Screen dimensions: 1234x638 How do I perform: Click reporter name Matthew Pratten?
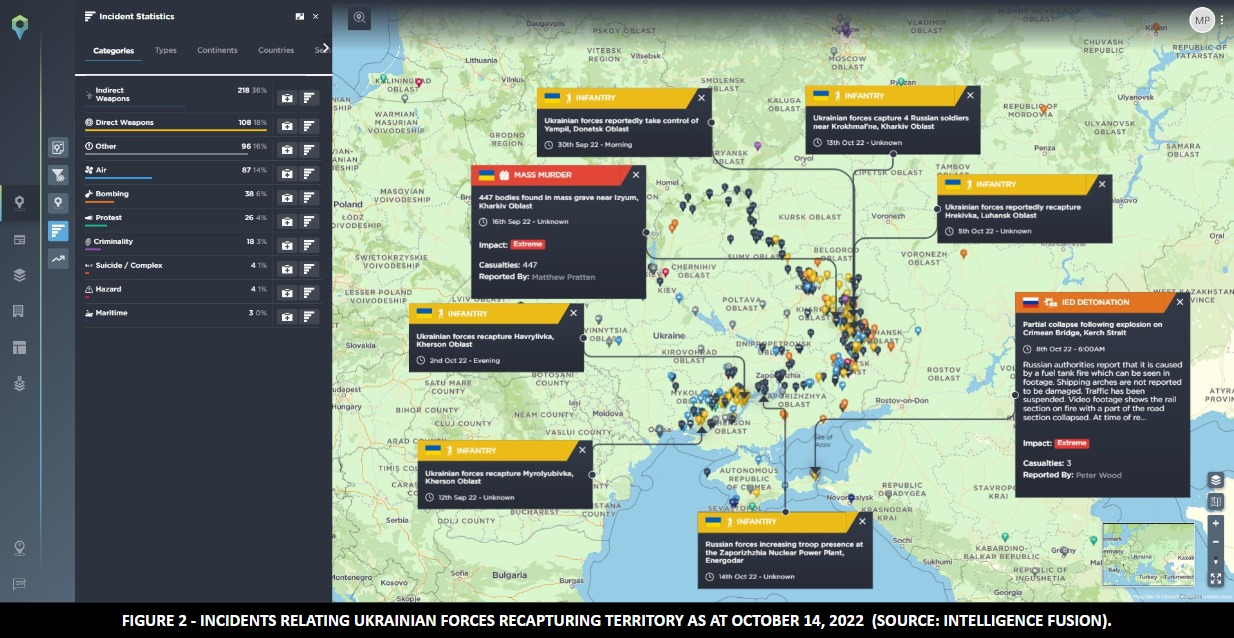563,276
